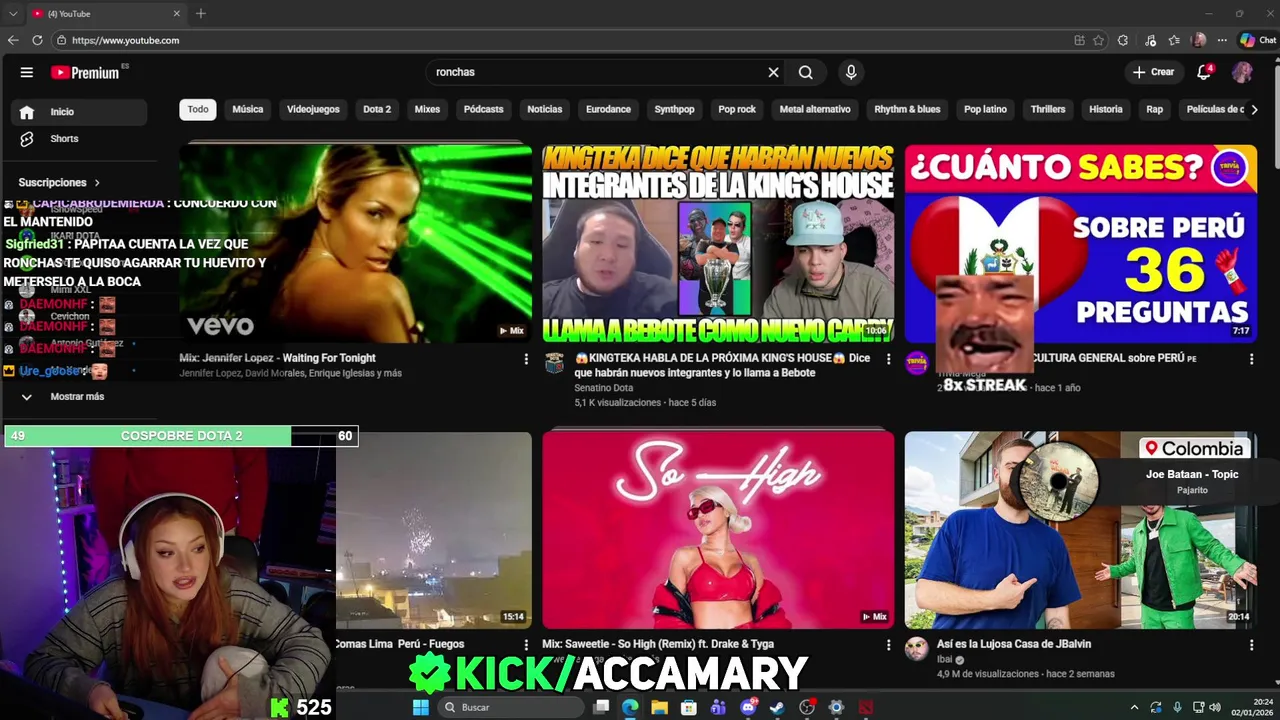This screenshot has height=720, width=1280.
Task: Open the YouTube account avatar menu
Action: coord(1242,72)
